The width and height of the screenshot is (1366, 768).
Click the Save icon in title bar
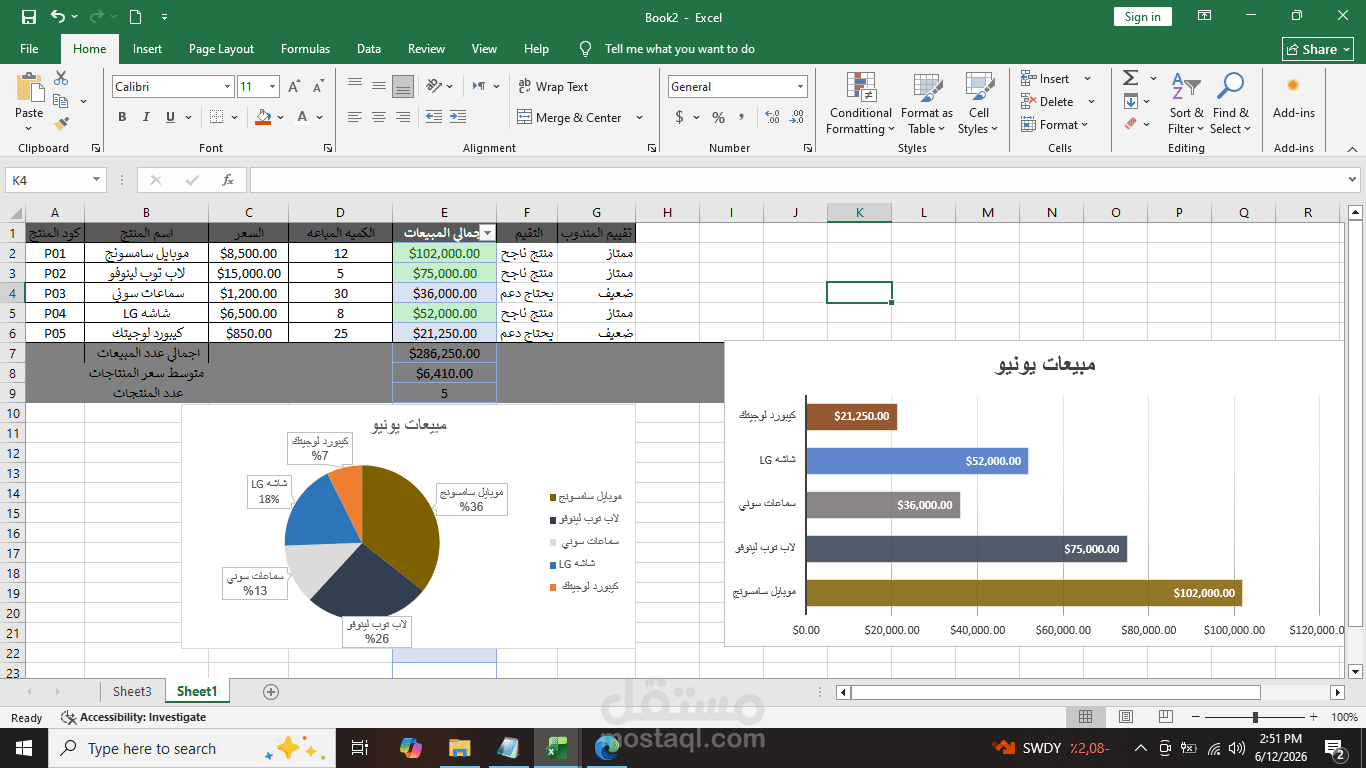(28, 17)
